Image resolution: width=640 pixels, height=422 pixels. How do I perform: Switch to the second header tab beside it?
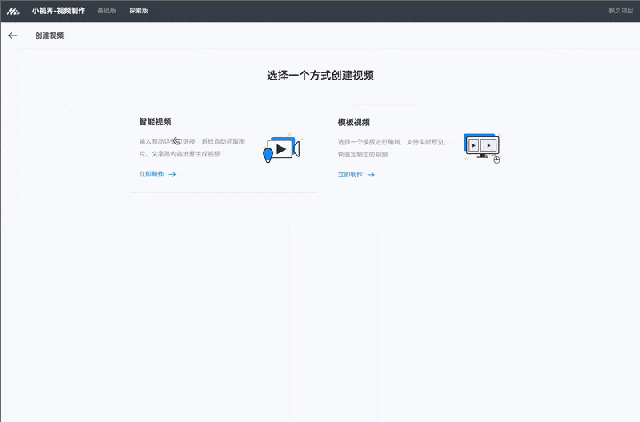click(139, 11)
